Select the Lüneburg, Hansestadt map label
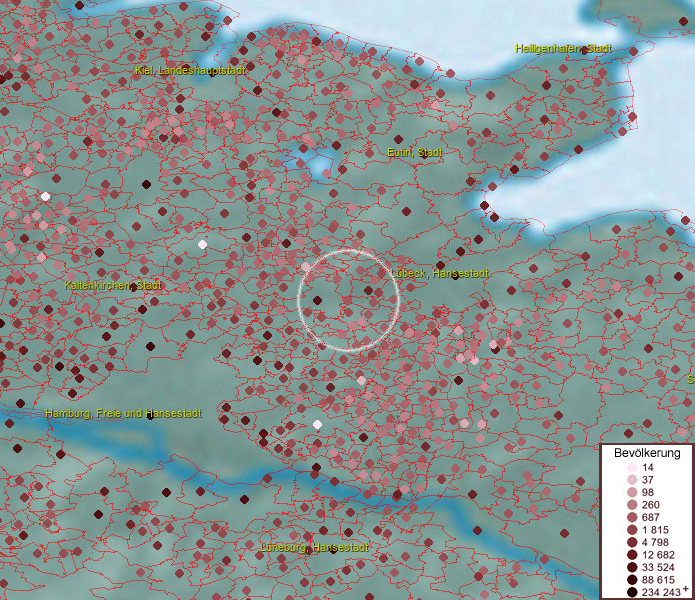 (314, 547)
